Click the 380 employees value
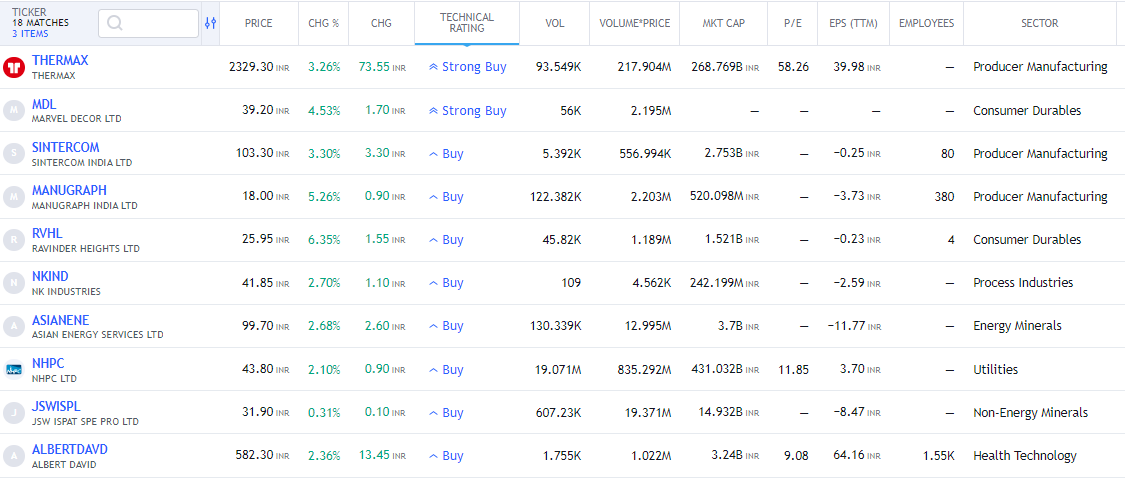 point(944,196)
